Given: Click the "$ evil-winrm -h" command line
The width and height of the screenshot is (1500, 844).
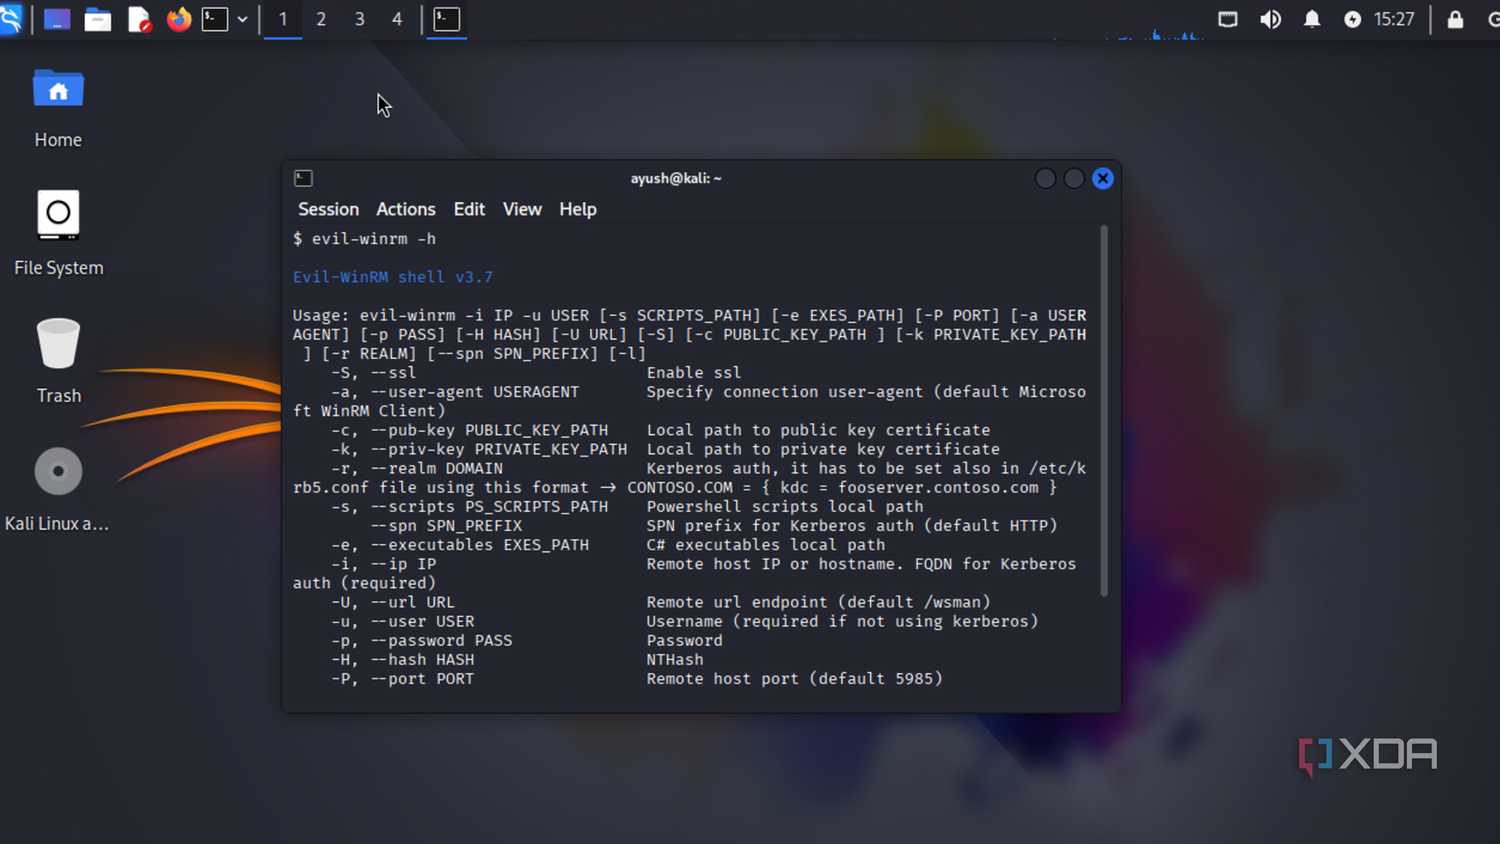Looking at the screenshot, I should (364, 239).
